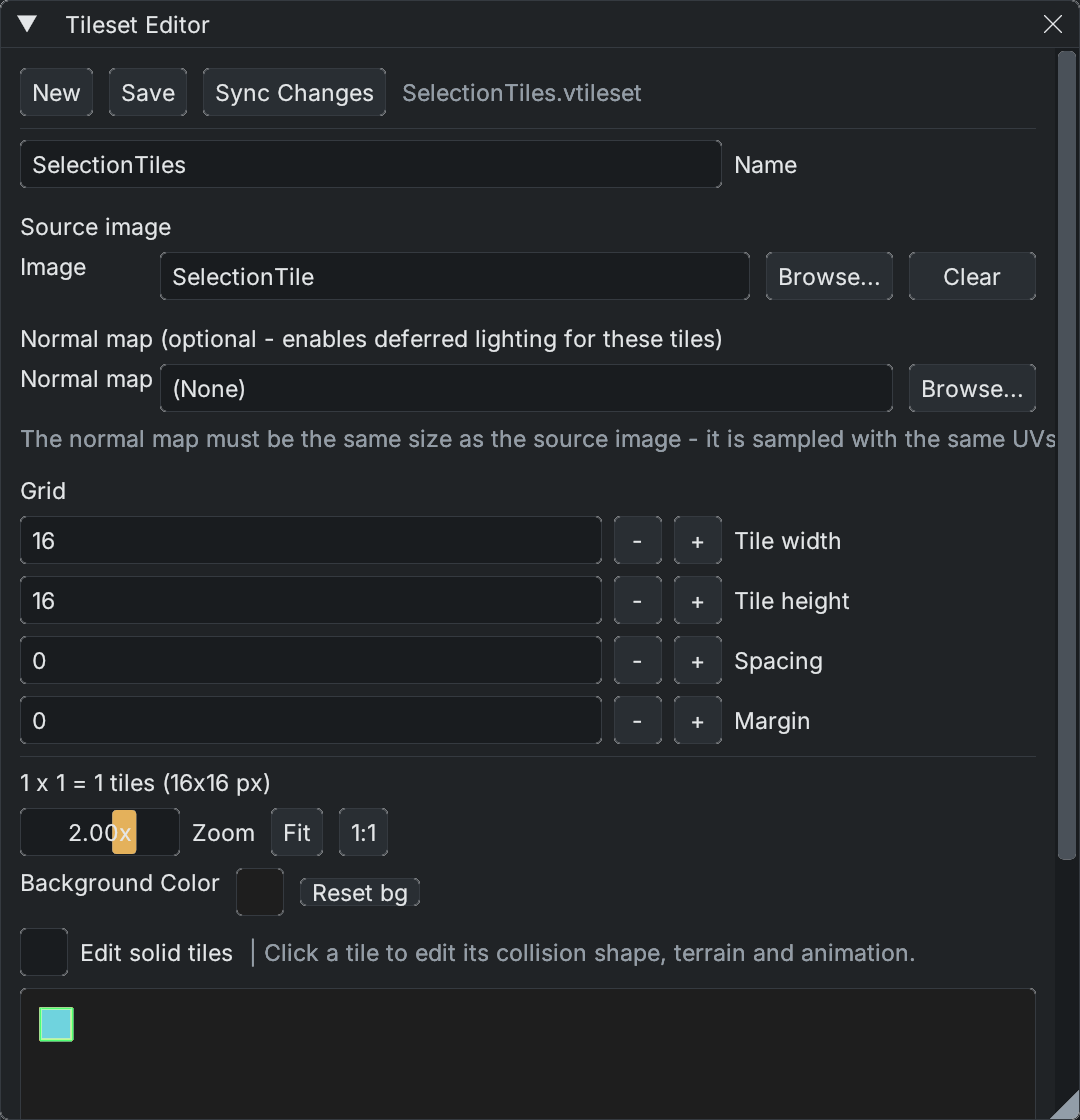The width and height of the screenshot is (1080, 1120).
Task: Click the SelectionTile source image field
Action: point(454,276)
